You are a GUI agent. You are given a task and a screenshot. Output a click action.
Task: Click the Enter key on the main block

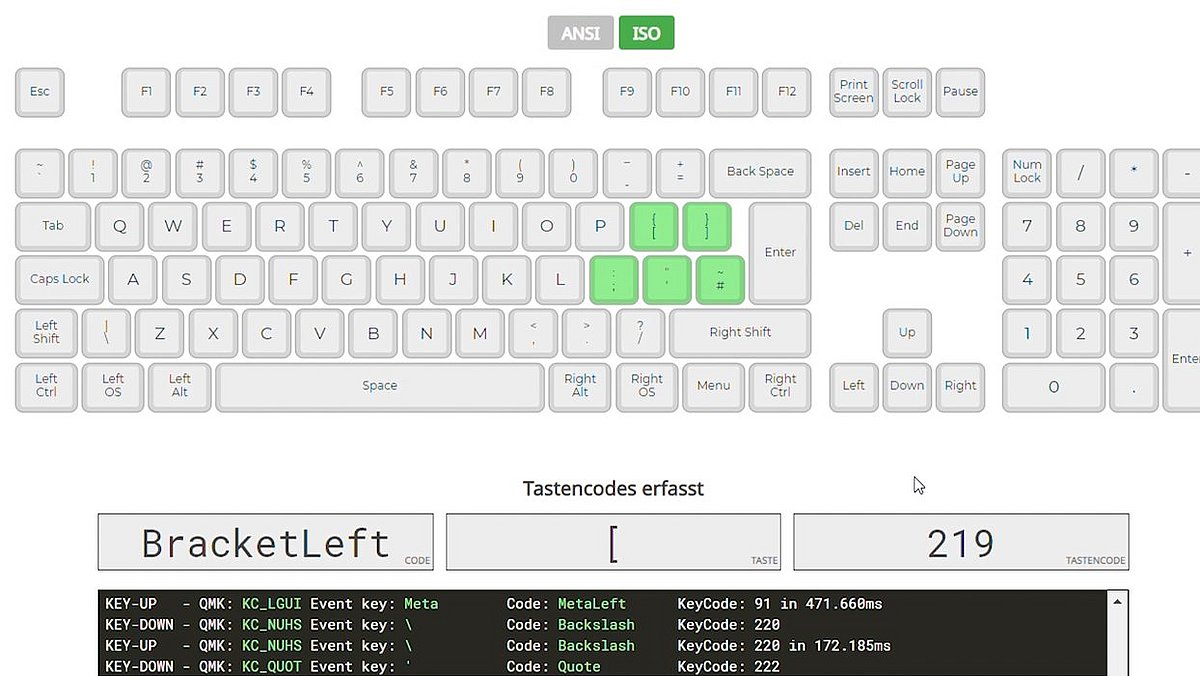click(780, 253)
